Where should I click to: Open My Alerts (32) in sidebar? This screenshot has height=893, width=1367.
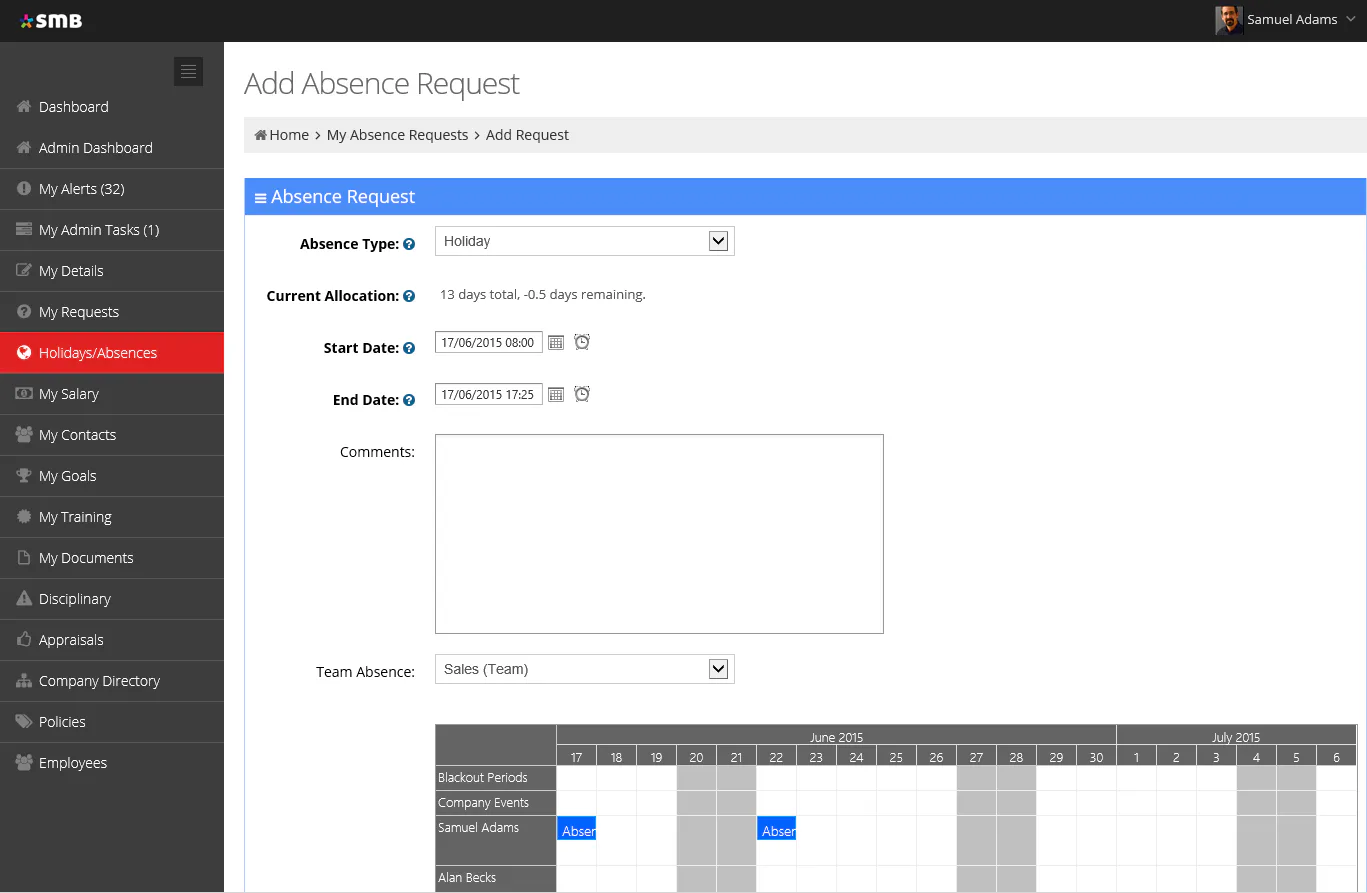click(81, 189)
